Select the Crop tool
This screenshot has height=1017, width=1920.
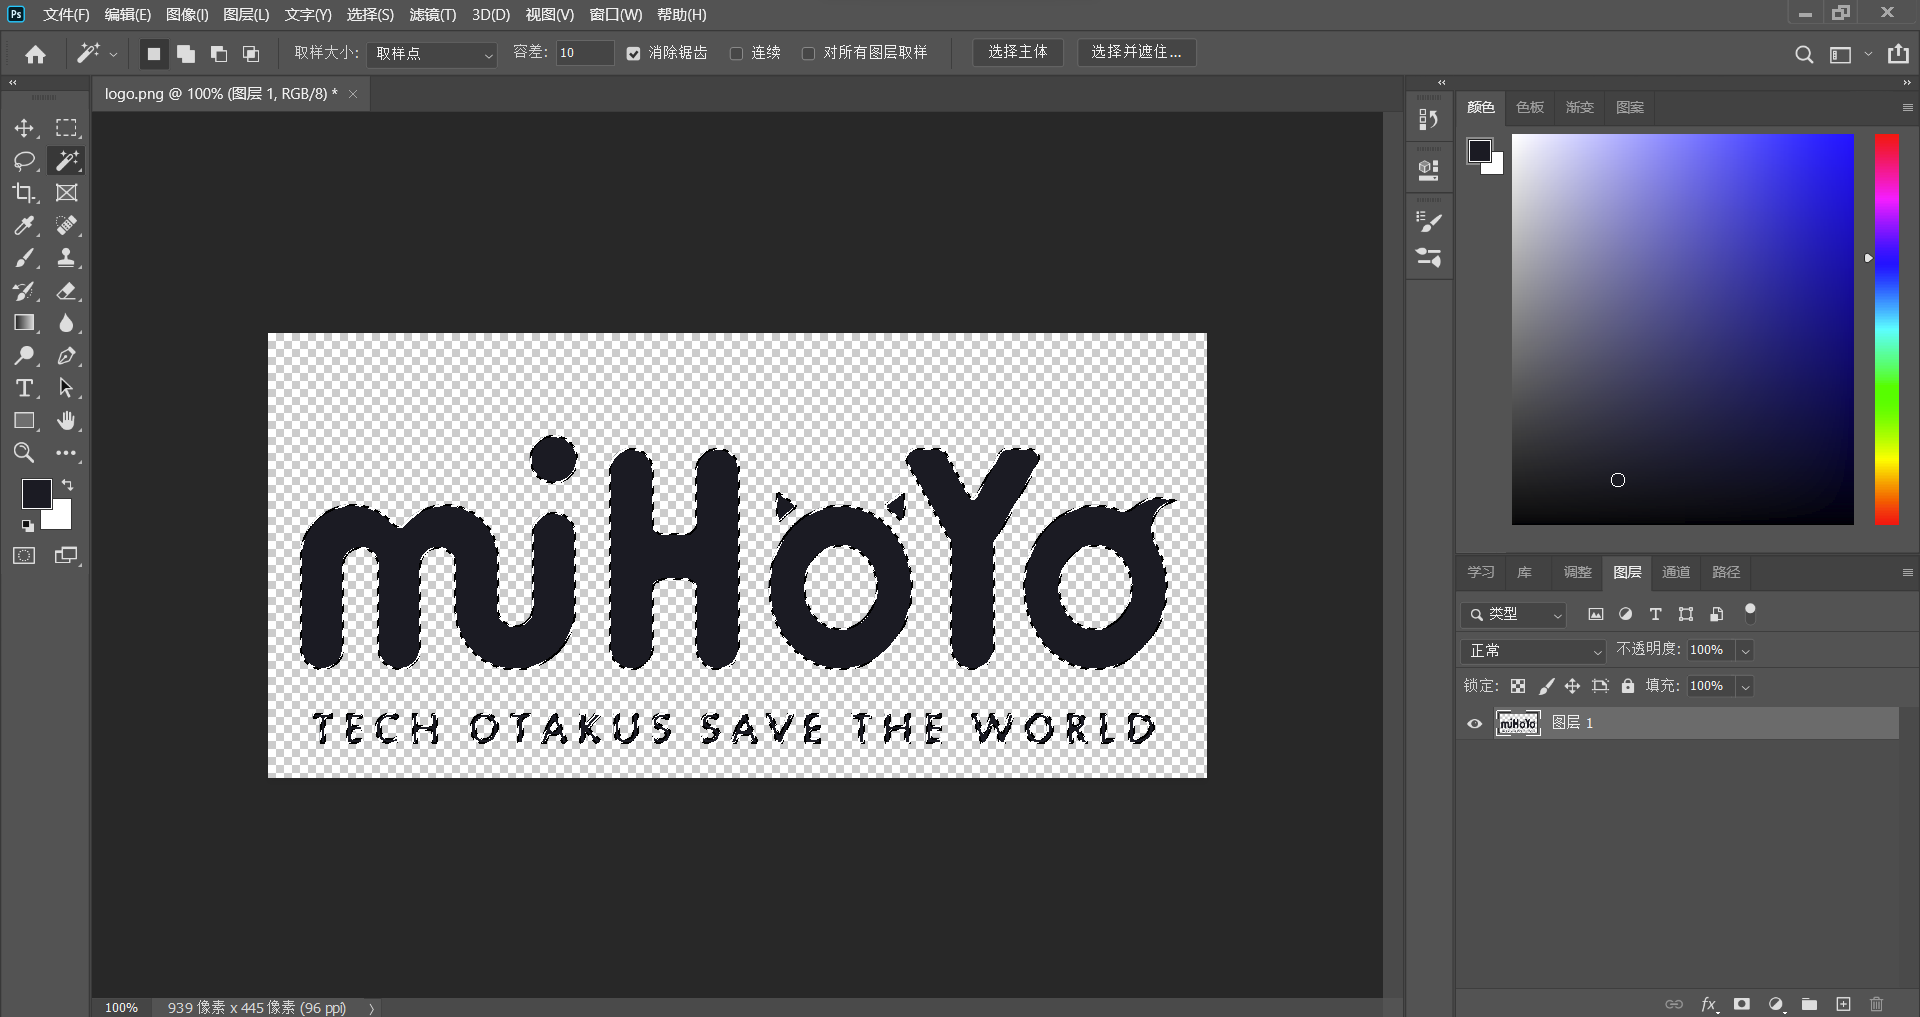click(25, 193)
